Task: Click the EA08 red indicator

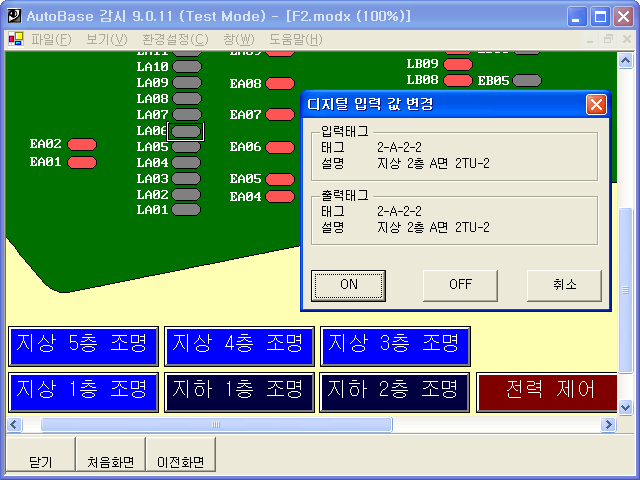Action: click(x=280, y=84)
